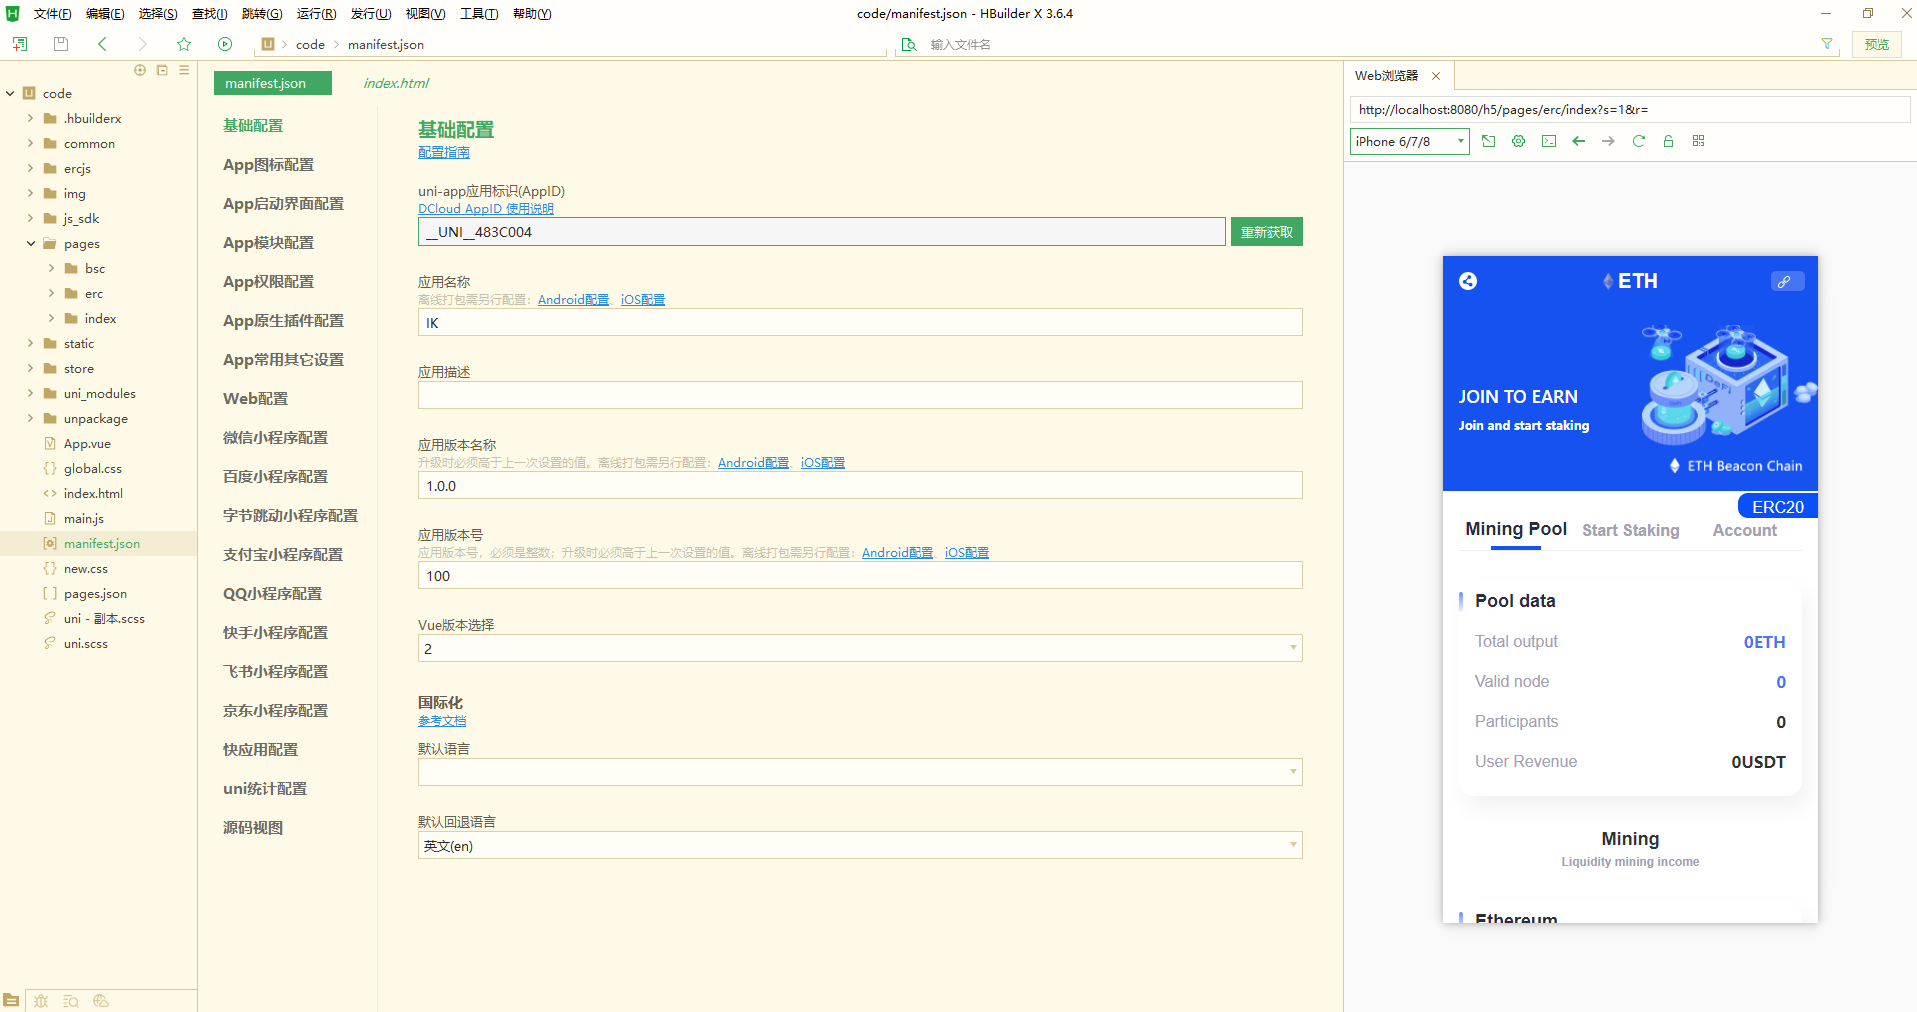Open the search list icon in status bar
The image size is (1917, 1012).
point(71,1000)
